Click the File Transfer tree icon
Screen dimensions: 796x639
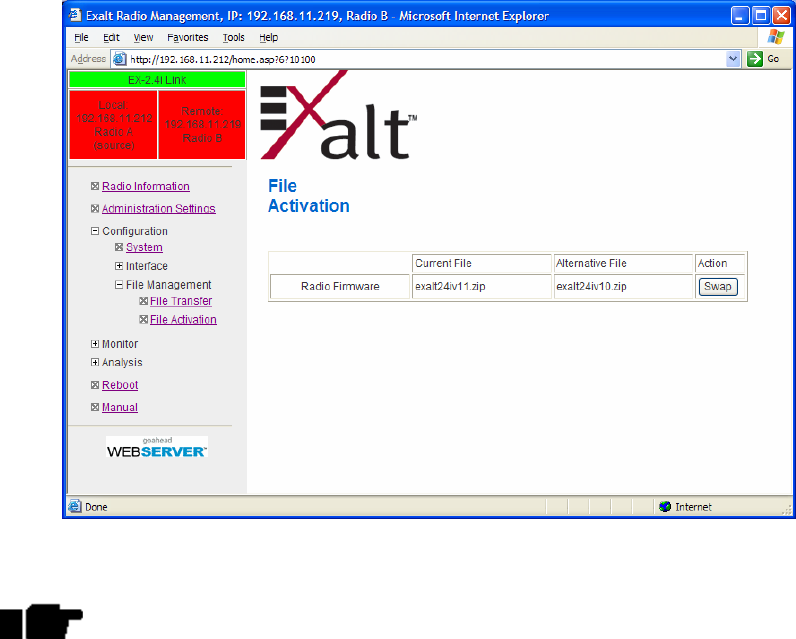pos(144,301)
